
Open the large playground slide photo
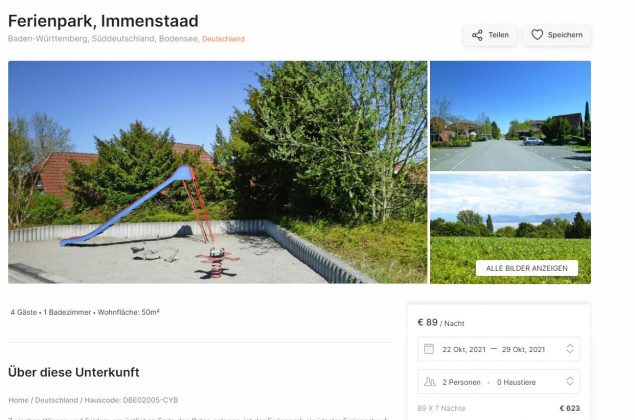[x=217, y=172]
